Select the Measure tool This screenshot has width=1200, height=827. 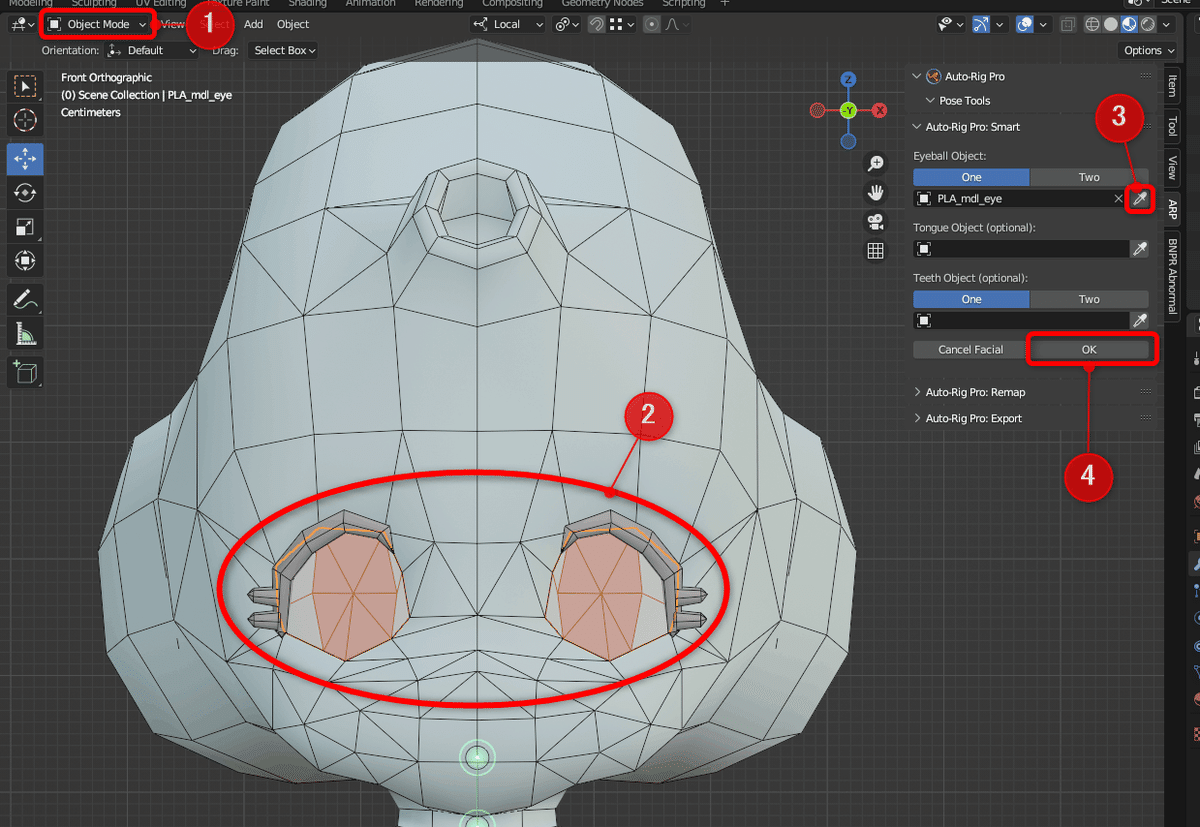click(x=24, y=333)
